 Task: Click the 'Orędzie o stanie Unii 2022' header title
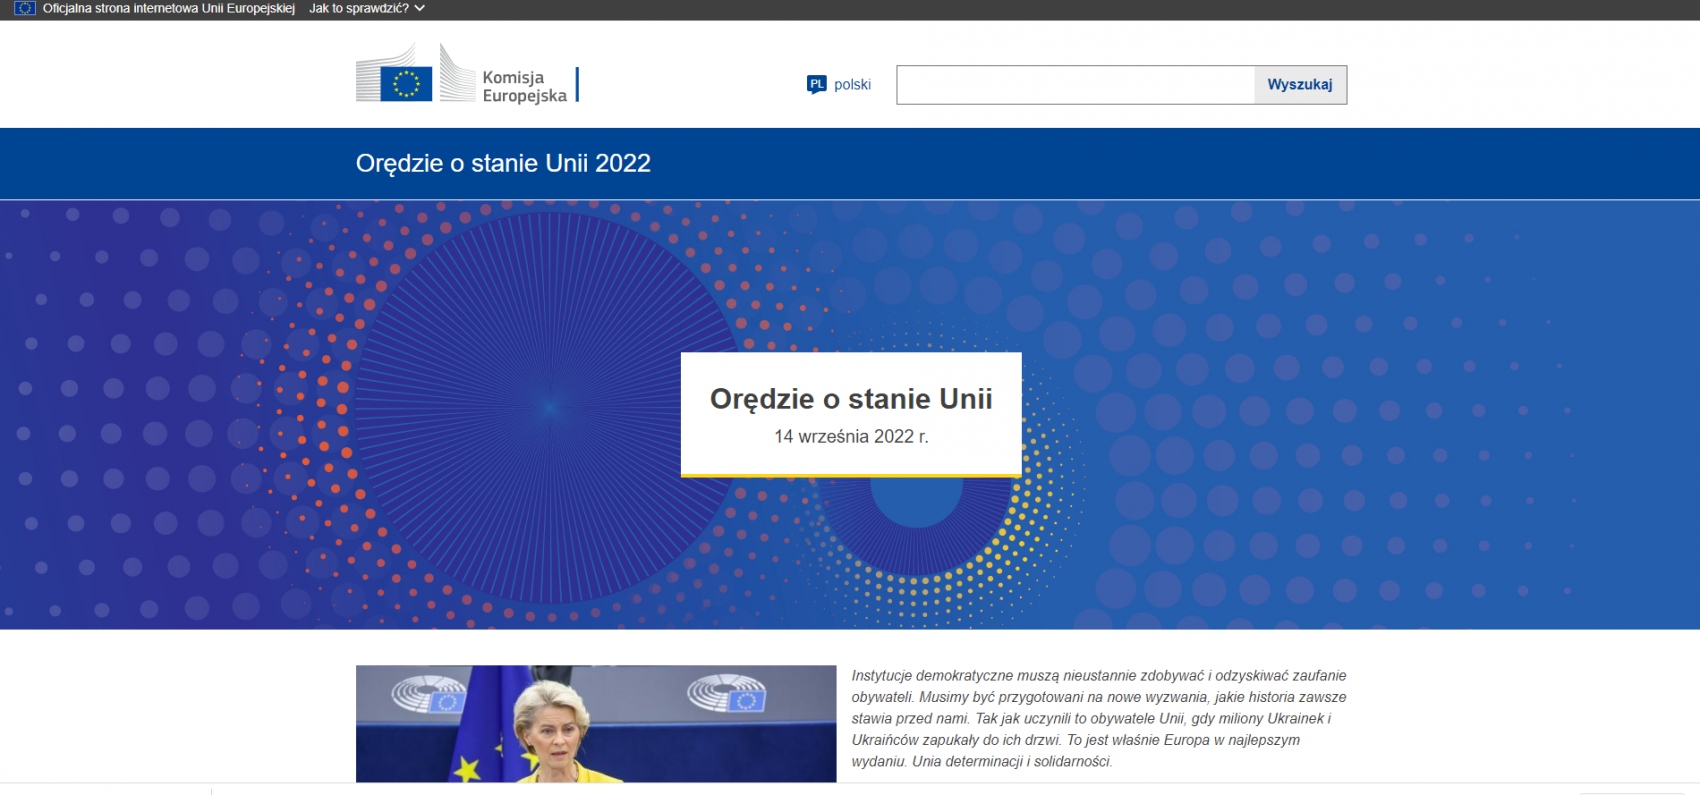coord(503,163)
